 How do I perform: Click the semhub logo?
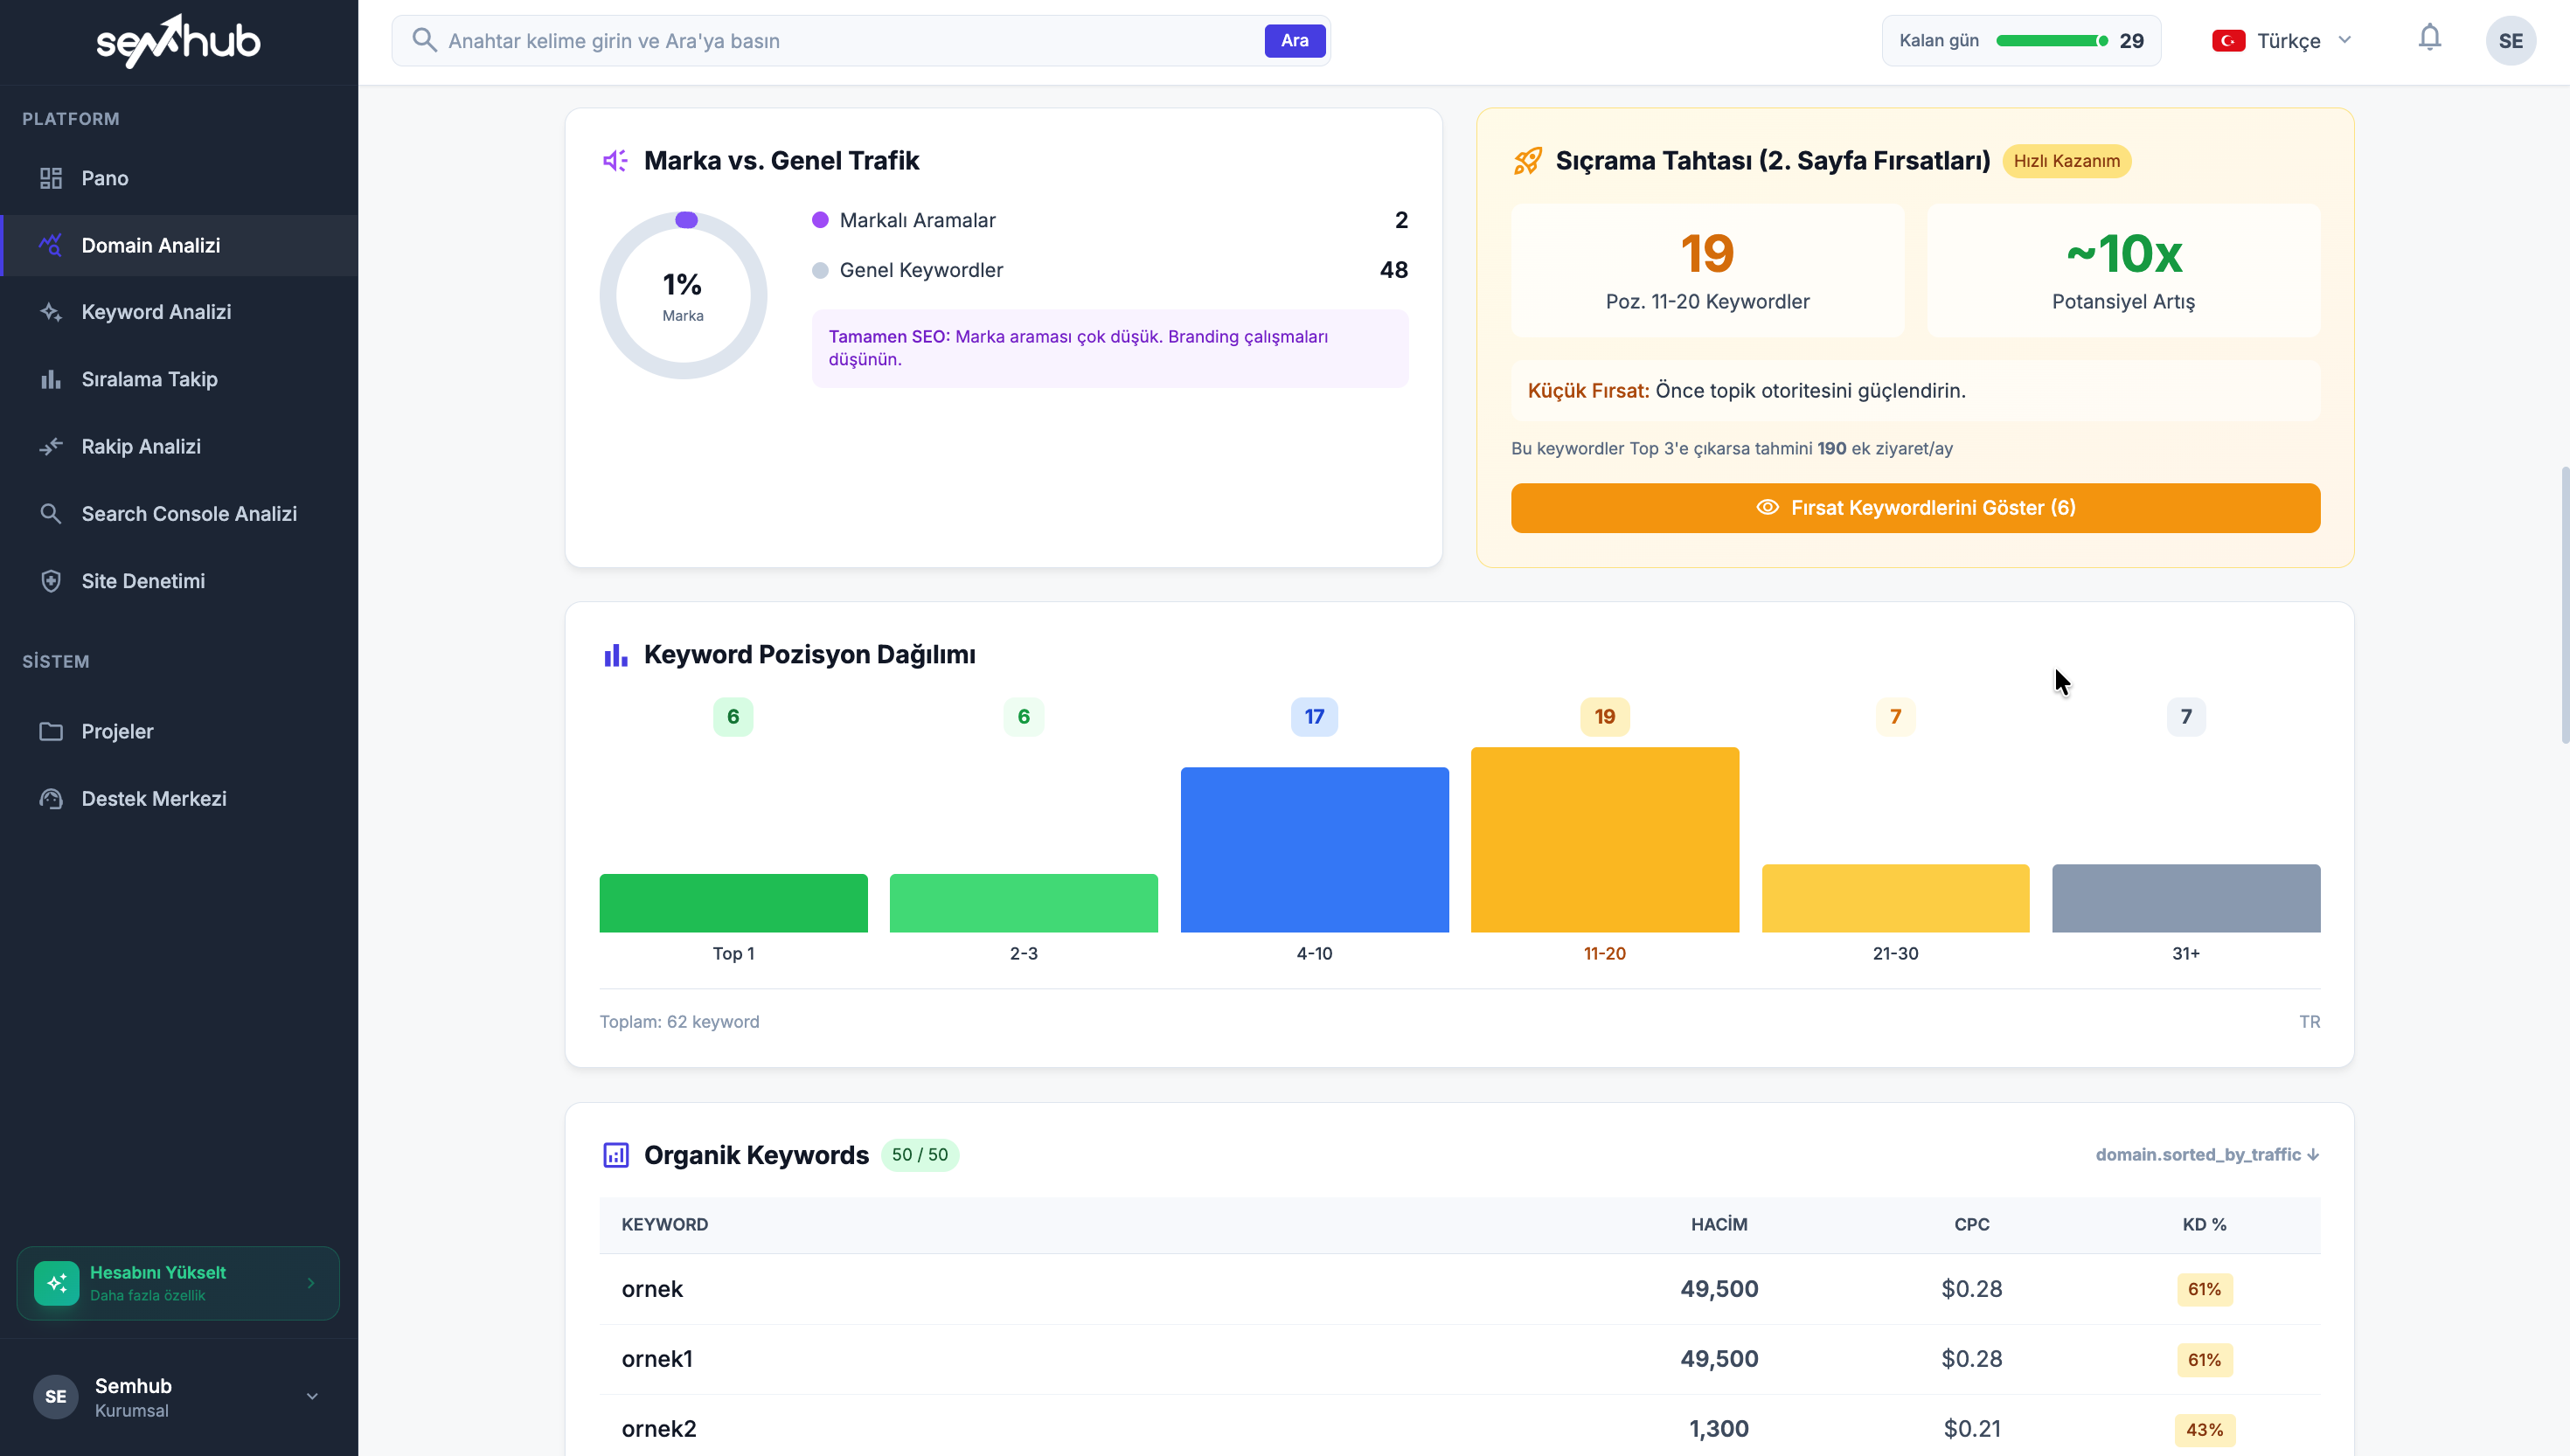[178, 41]
